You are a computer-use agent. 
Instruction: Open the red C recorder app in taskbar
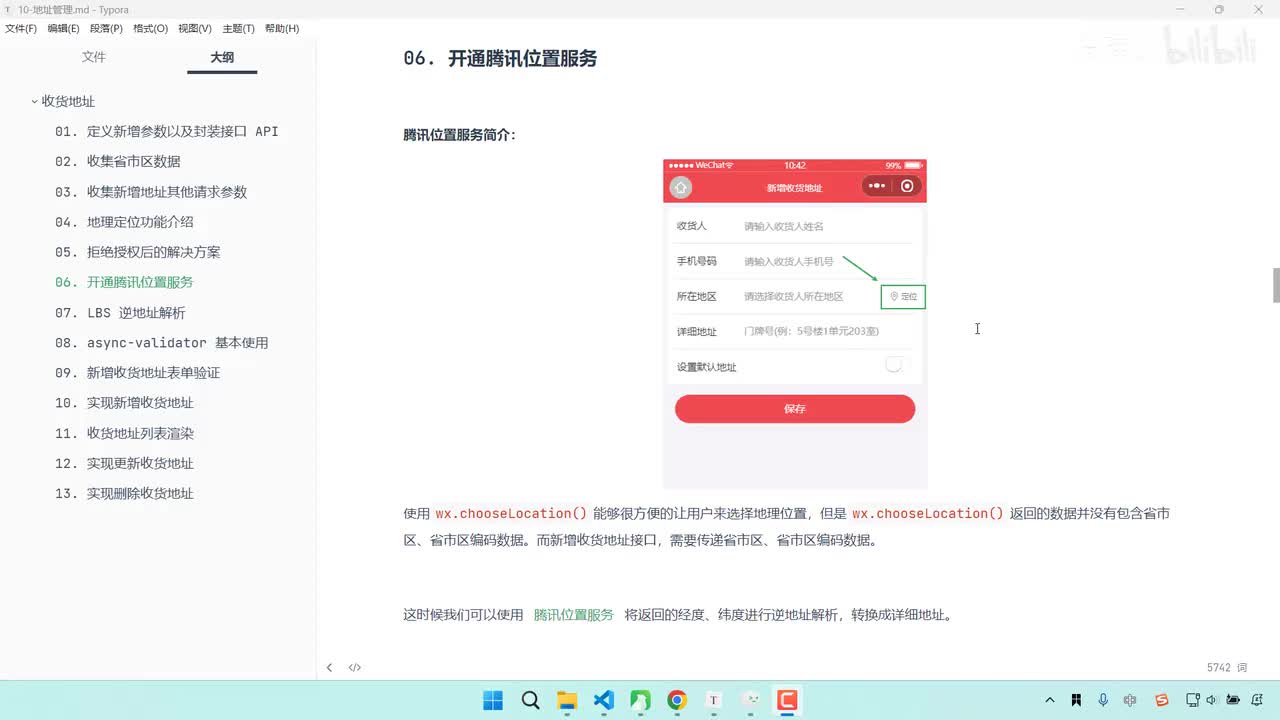point(787,700)
